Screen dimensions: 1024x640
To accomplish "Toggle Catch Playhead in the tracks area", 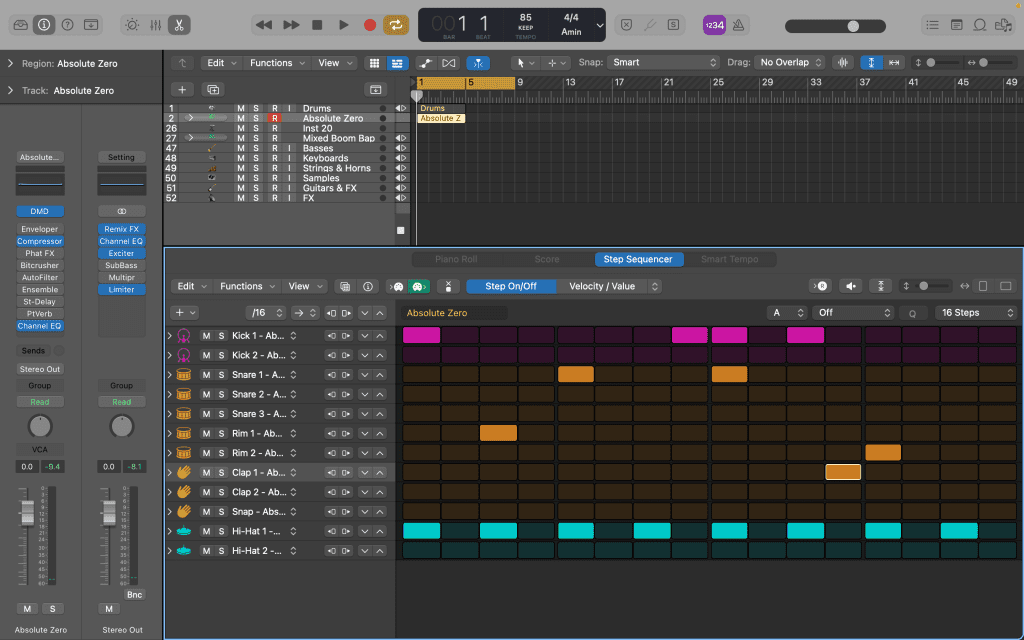I will (478, 63).
